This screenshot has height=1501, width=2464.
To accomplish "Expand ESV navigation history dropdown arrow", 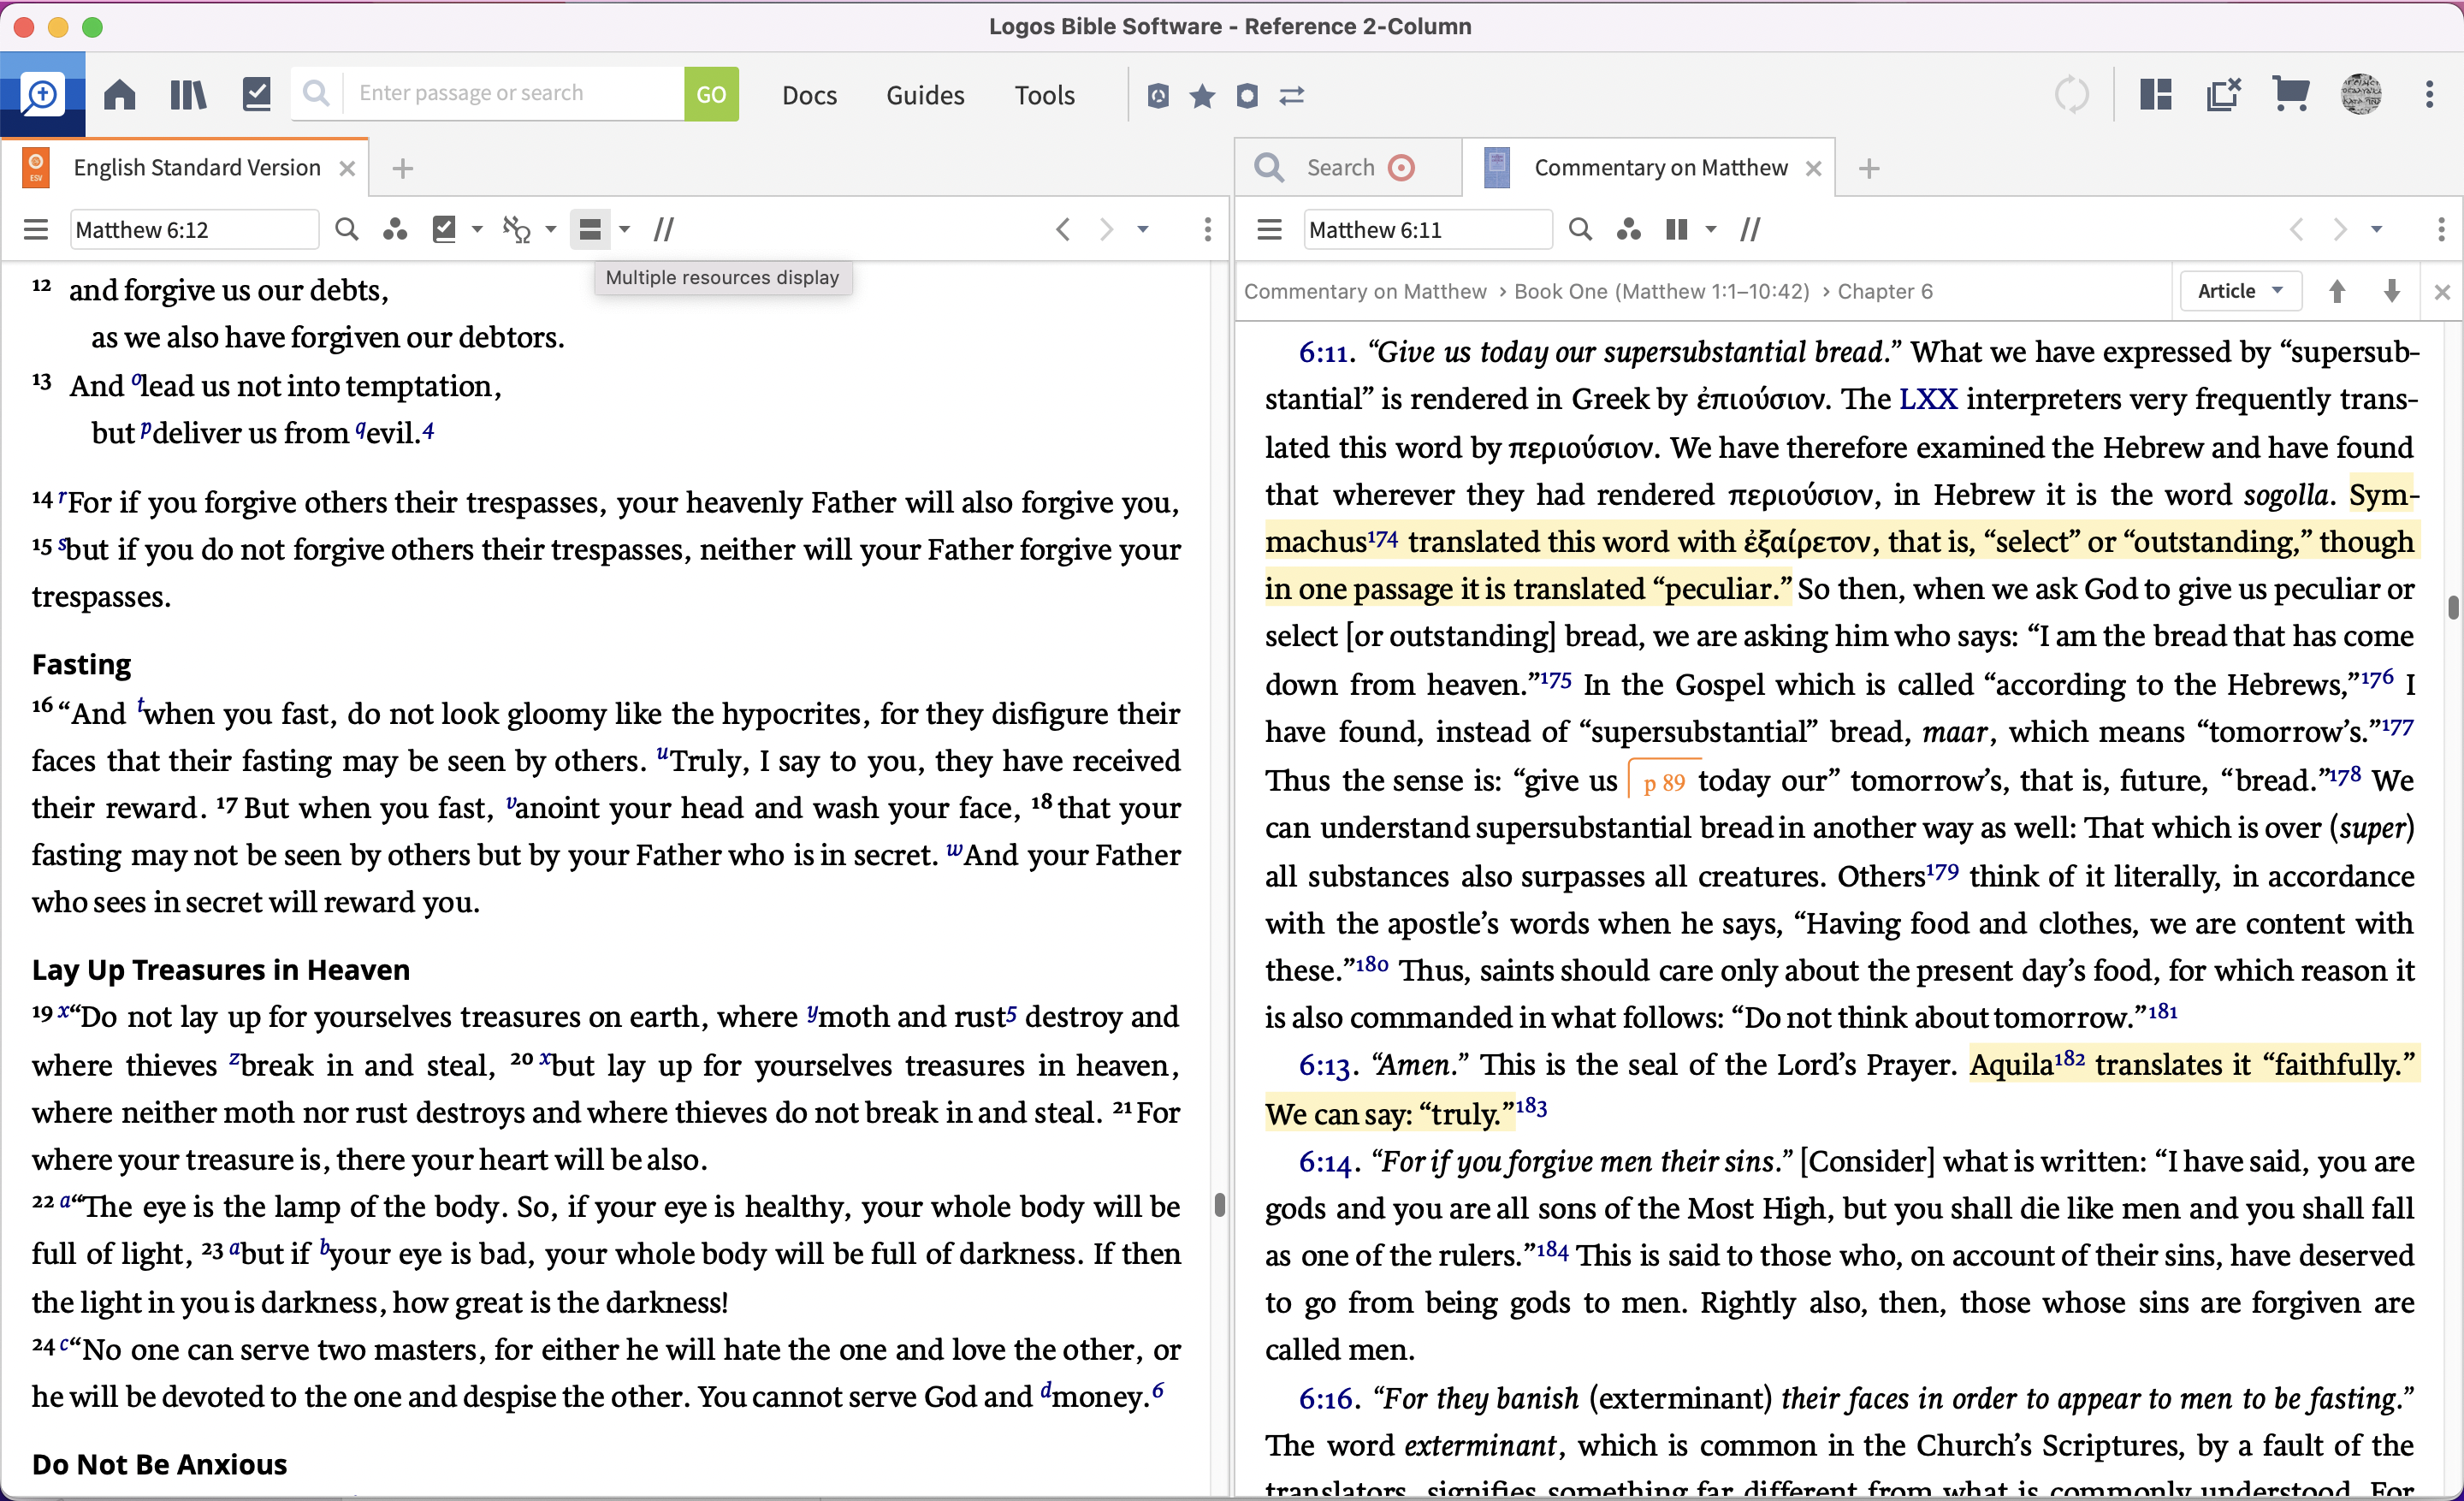I will (1143, 230).
